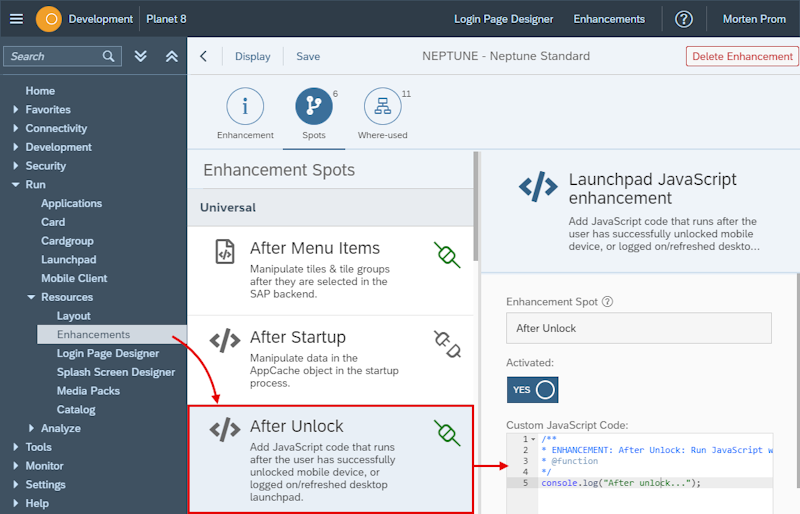Screen dimensions: 800x514
Task: Expand the Help tree node
Action: pyautogui.click(x=16, y=503)
